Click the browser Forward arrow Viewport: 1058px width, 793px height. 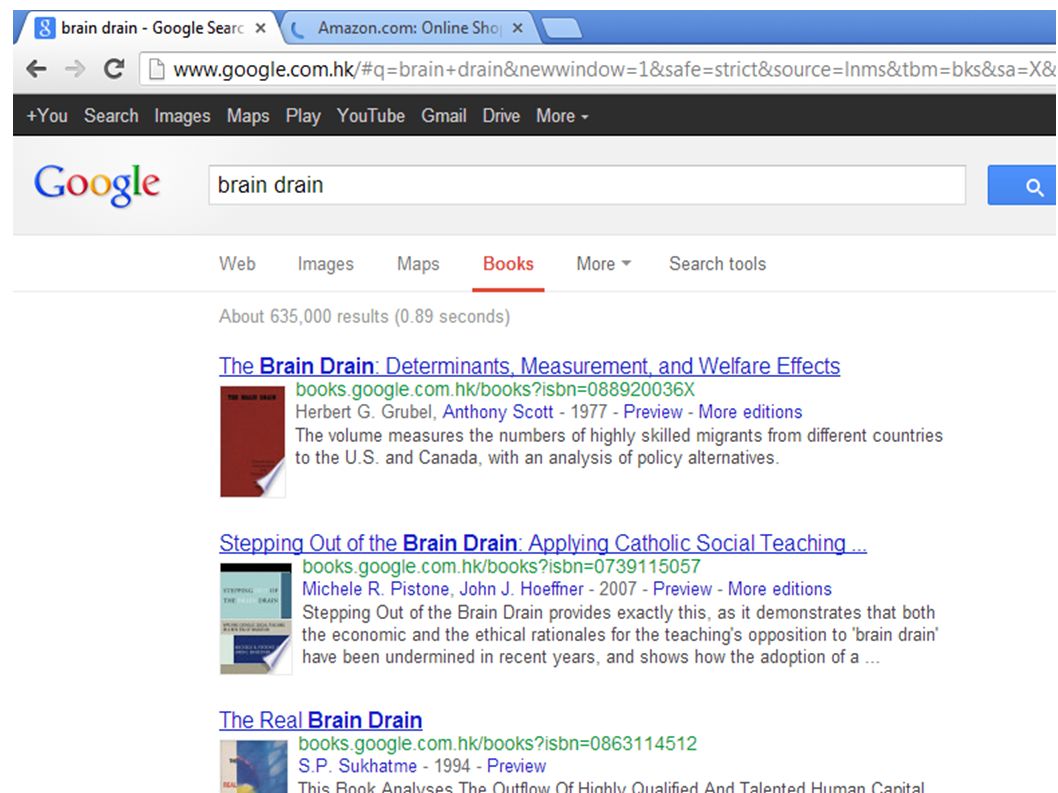(x=75, y=69)
